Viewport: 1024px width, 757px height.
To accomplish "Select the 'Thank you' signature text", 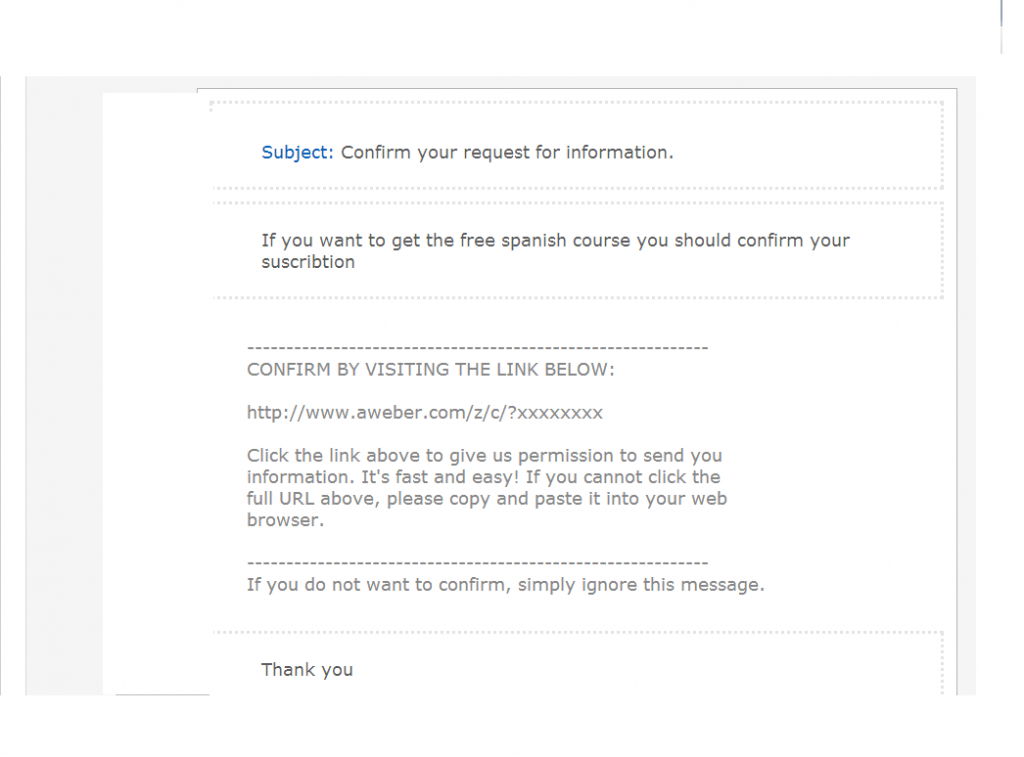I will (307, 670).
